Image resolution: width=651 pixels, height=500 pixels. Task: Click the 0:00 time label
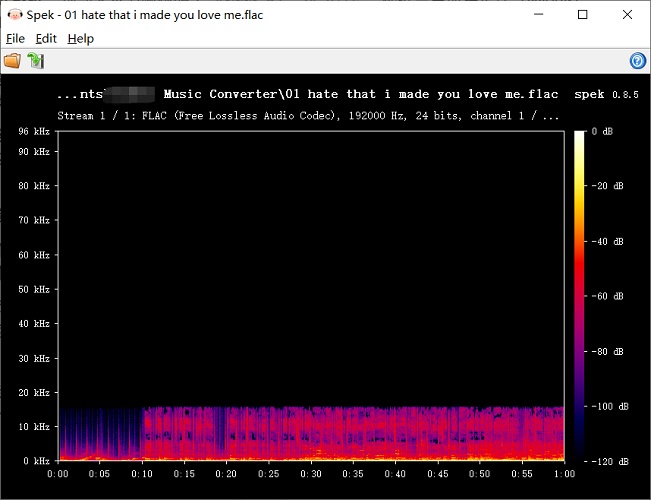(58, 474)
